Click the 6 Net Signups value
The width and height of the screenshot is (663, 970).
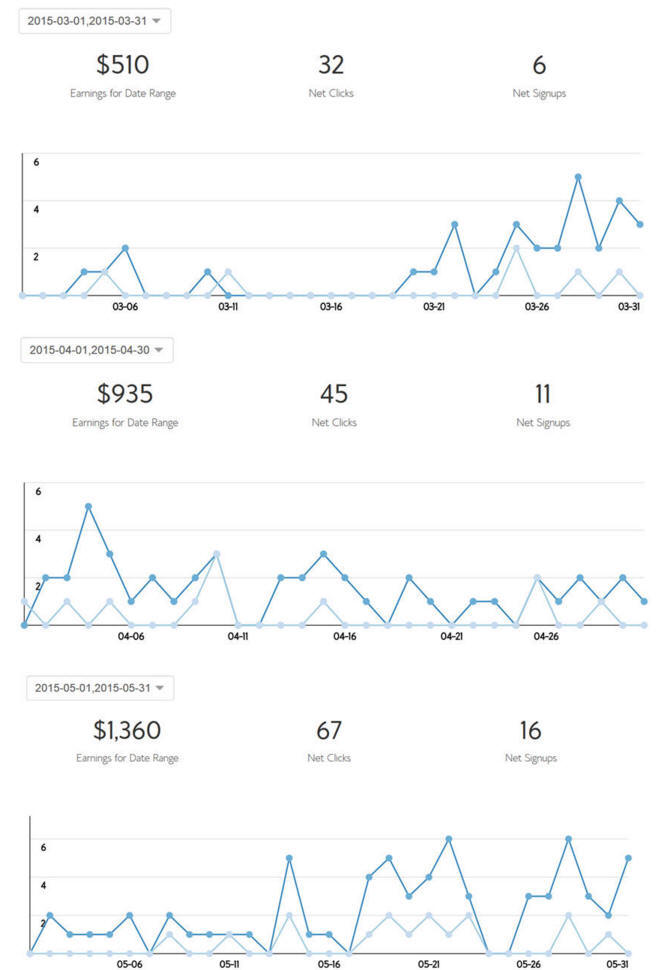pyautogui.click(x=539, y=66)
